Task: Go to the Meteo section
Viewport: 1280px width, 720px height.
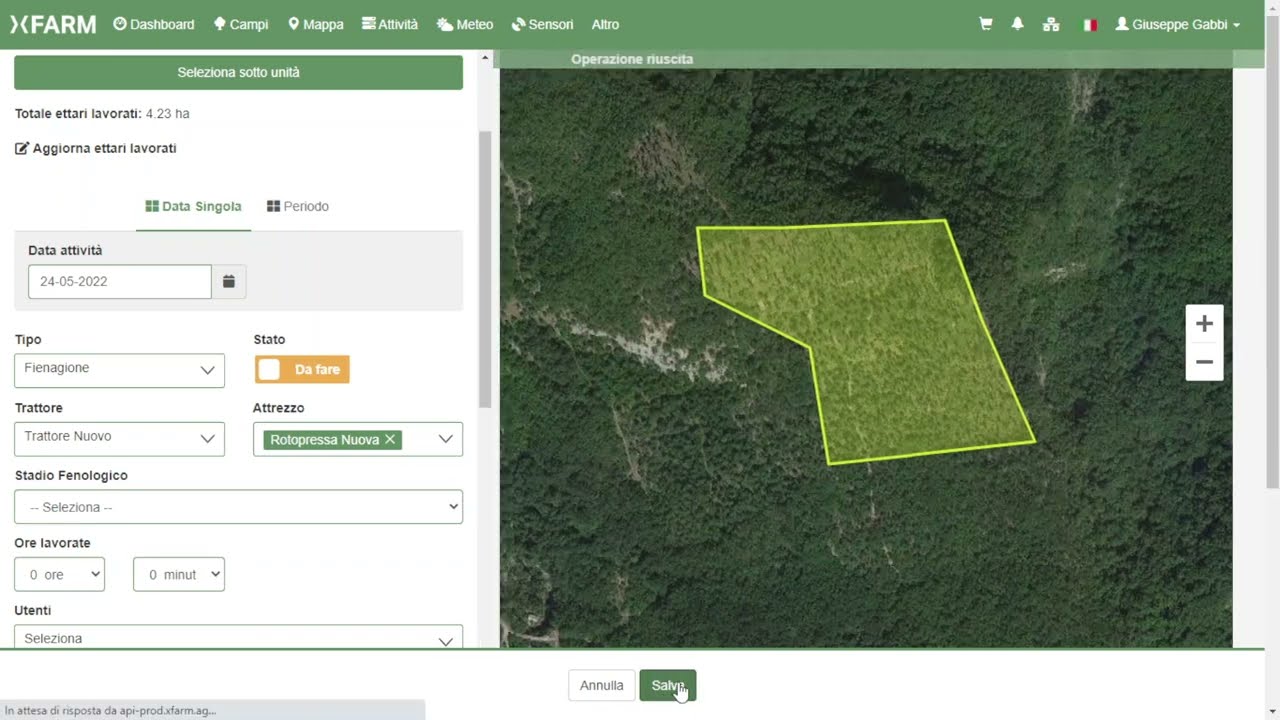Action: click(465, 24)
